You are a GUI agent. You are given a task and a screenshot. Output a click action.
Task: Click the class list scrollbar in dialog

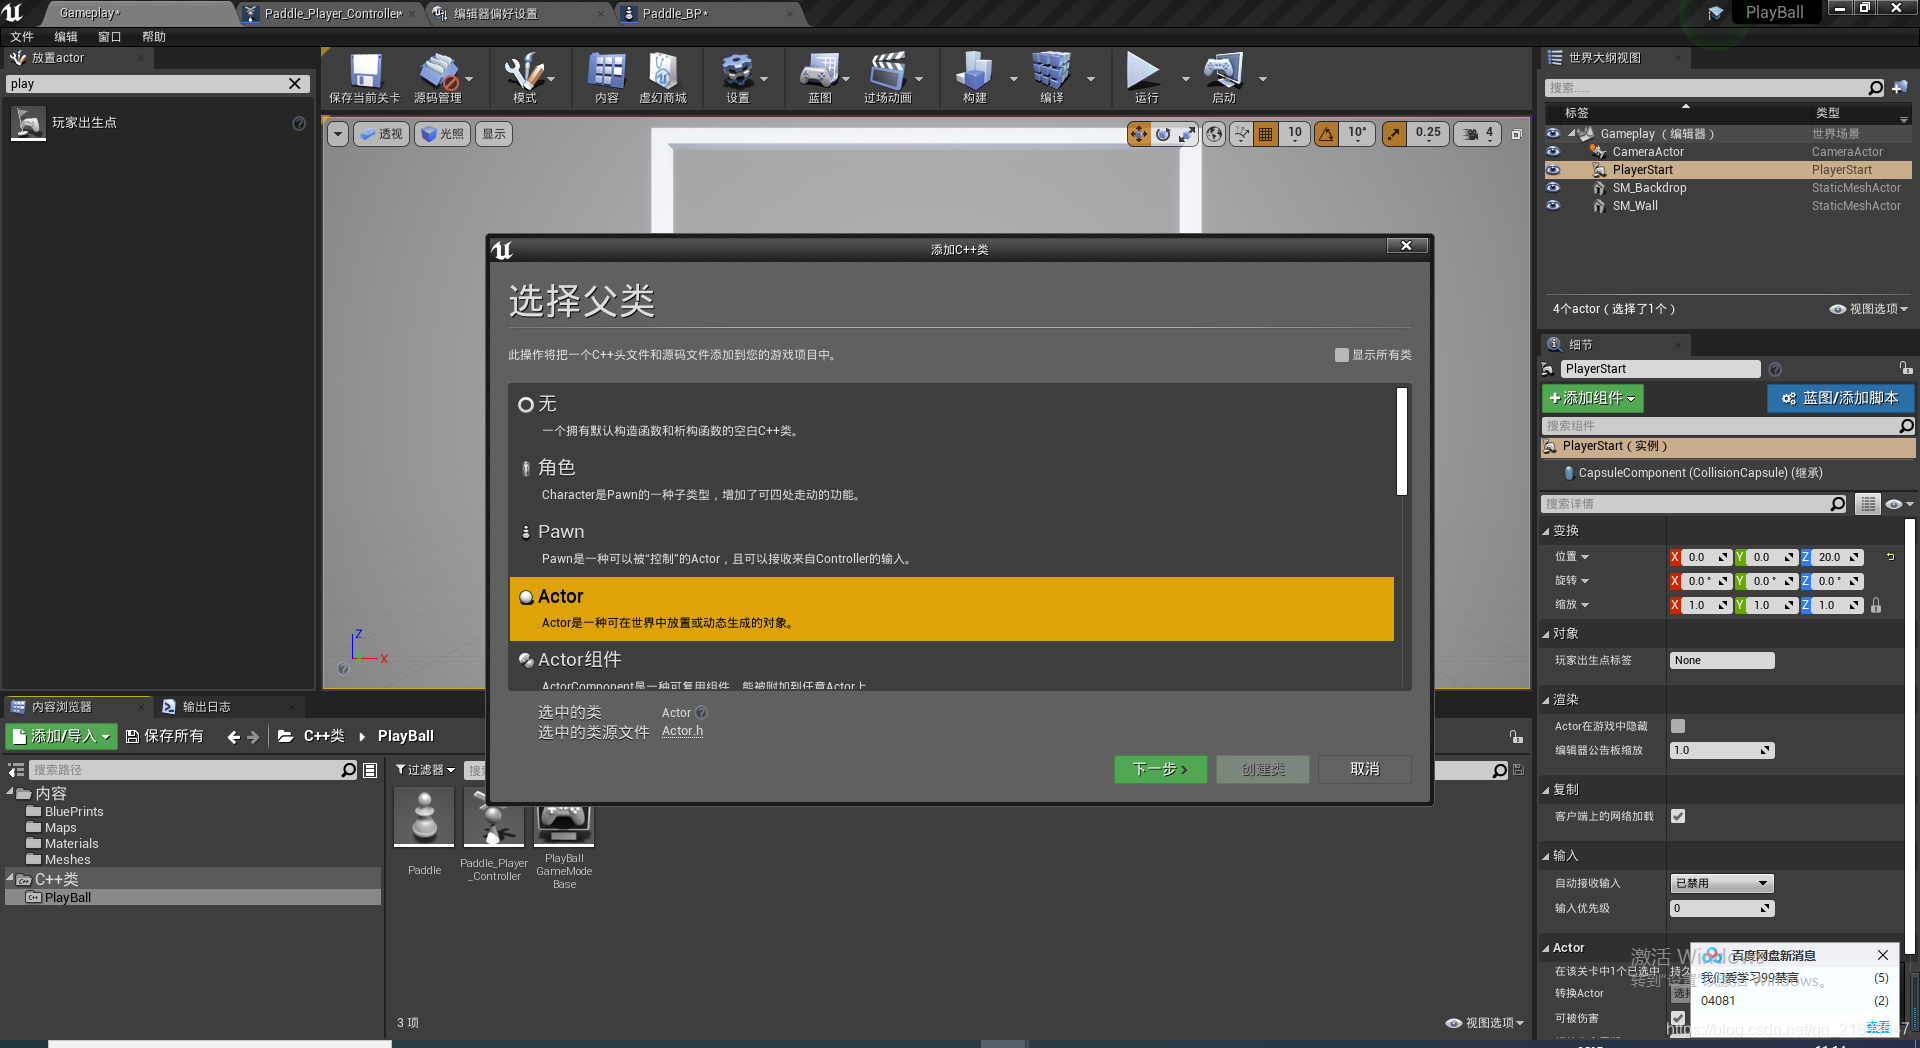click(x=1402, y=442)
